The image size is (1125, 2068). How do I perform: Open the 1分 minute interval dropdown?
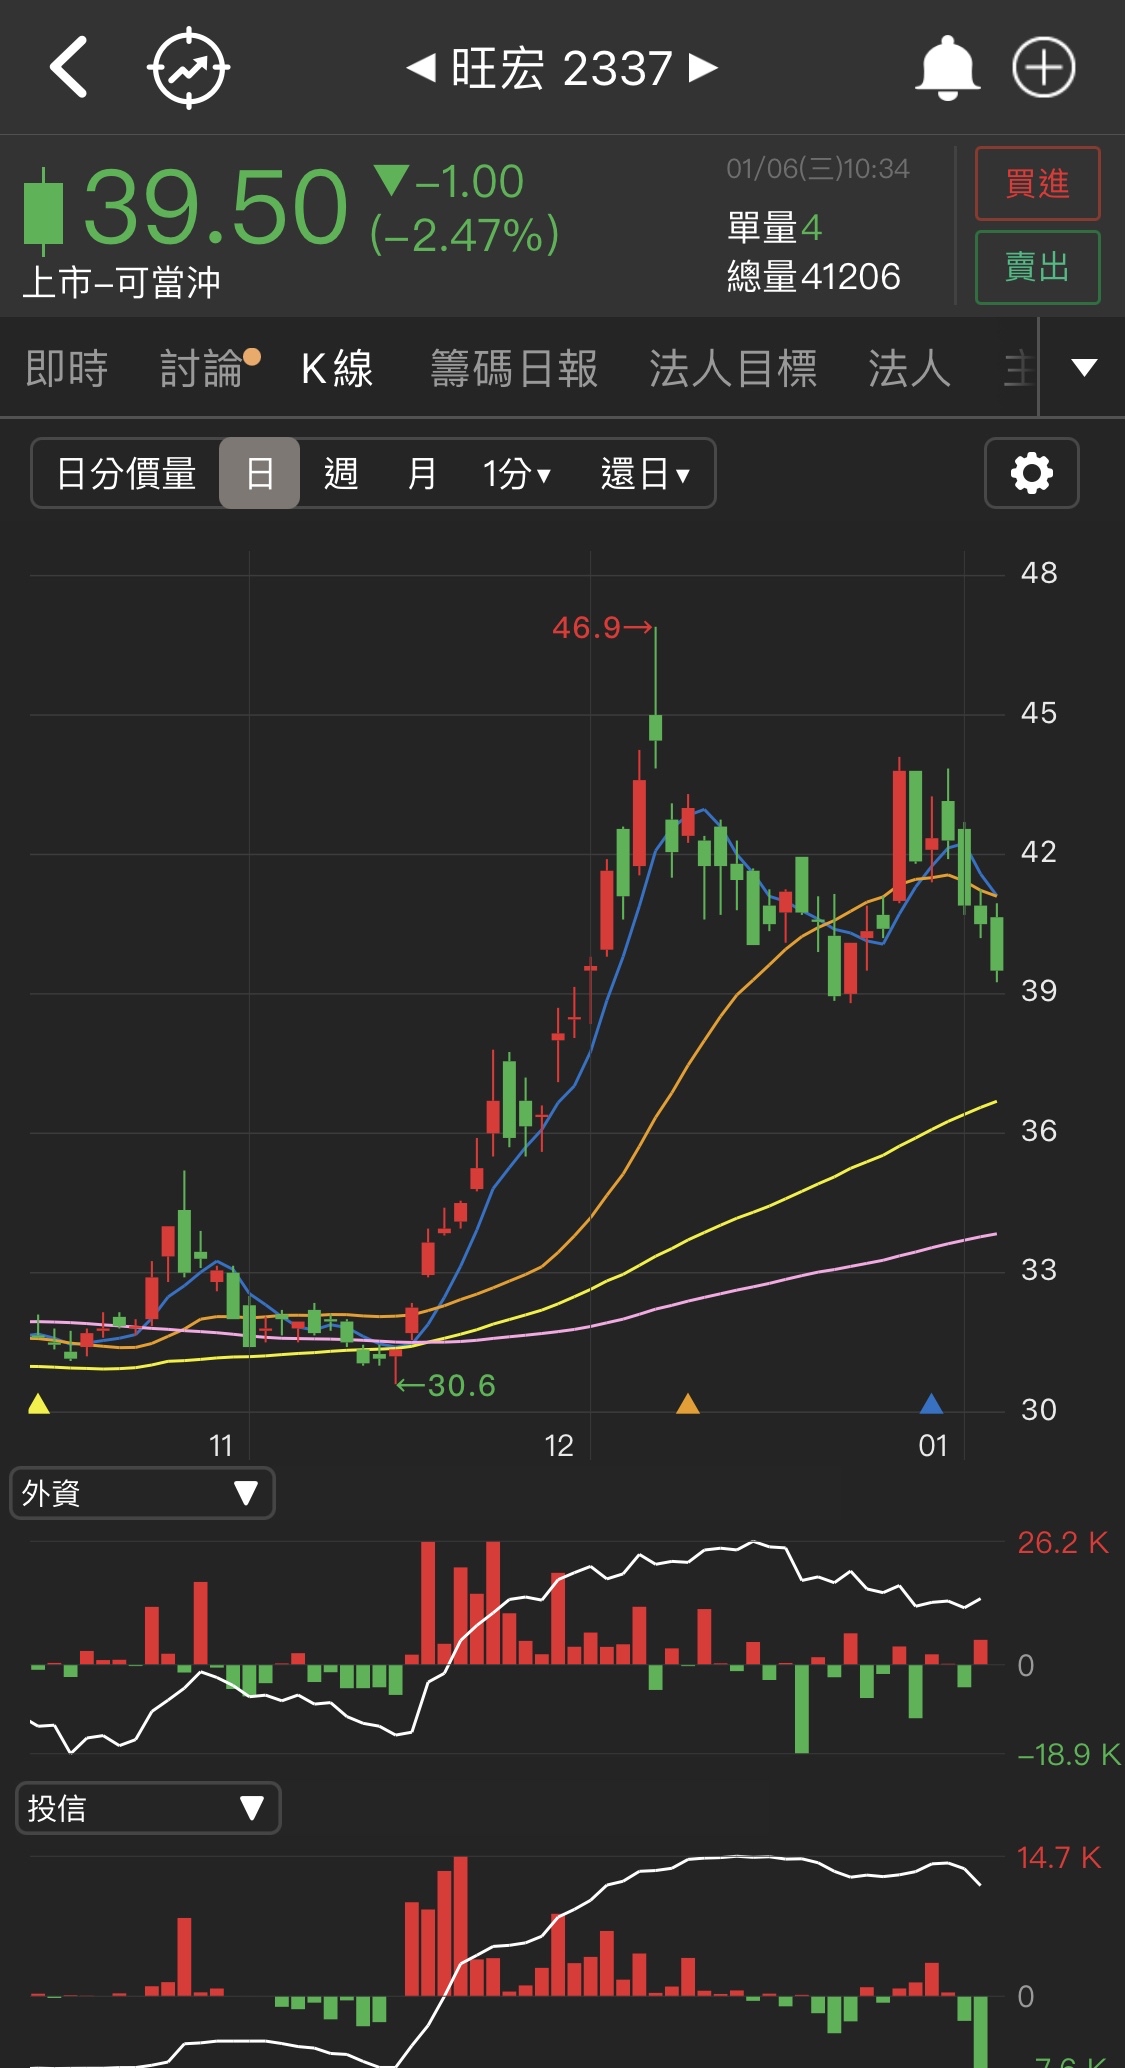(x=516, y=473)
